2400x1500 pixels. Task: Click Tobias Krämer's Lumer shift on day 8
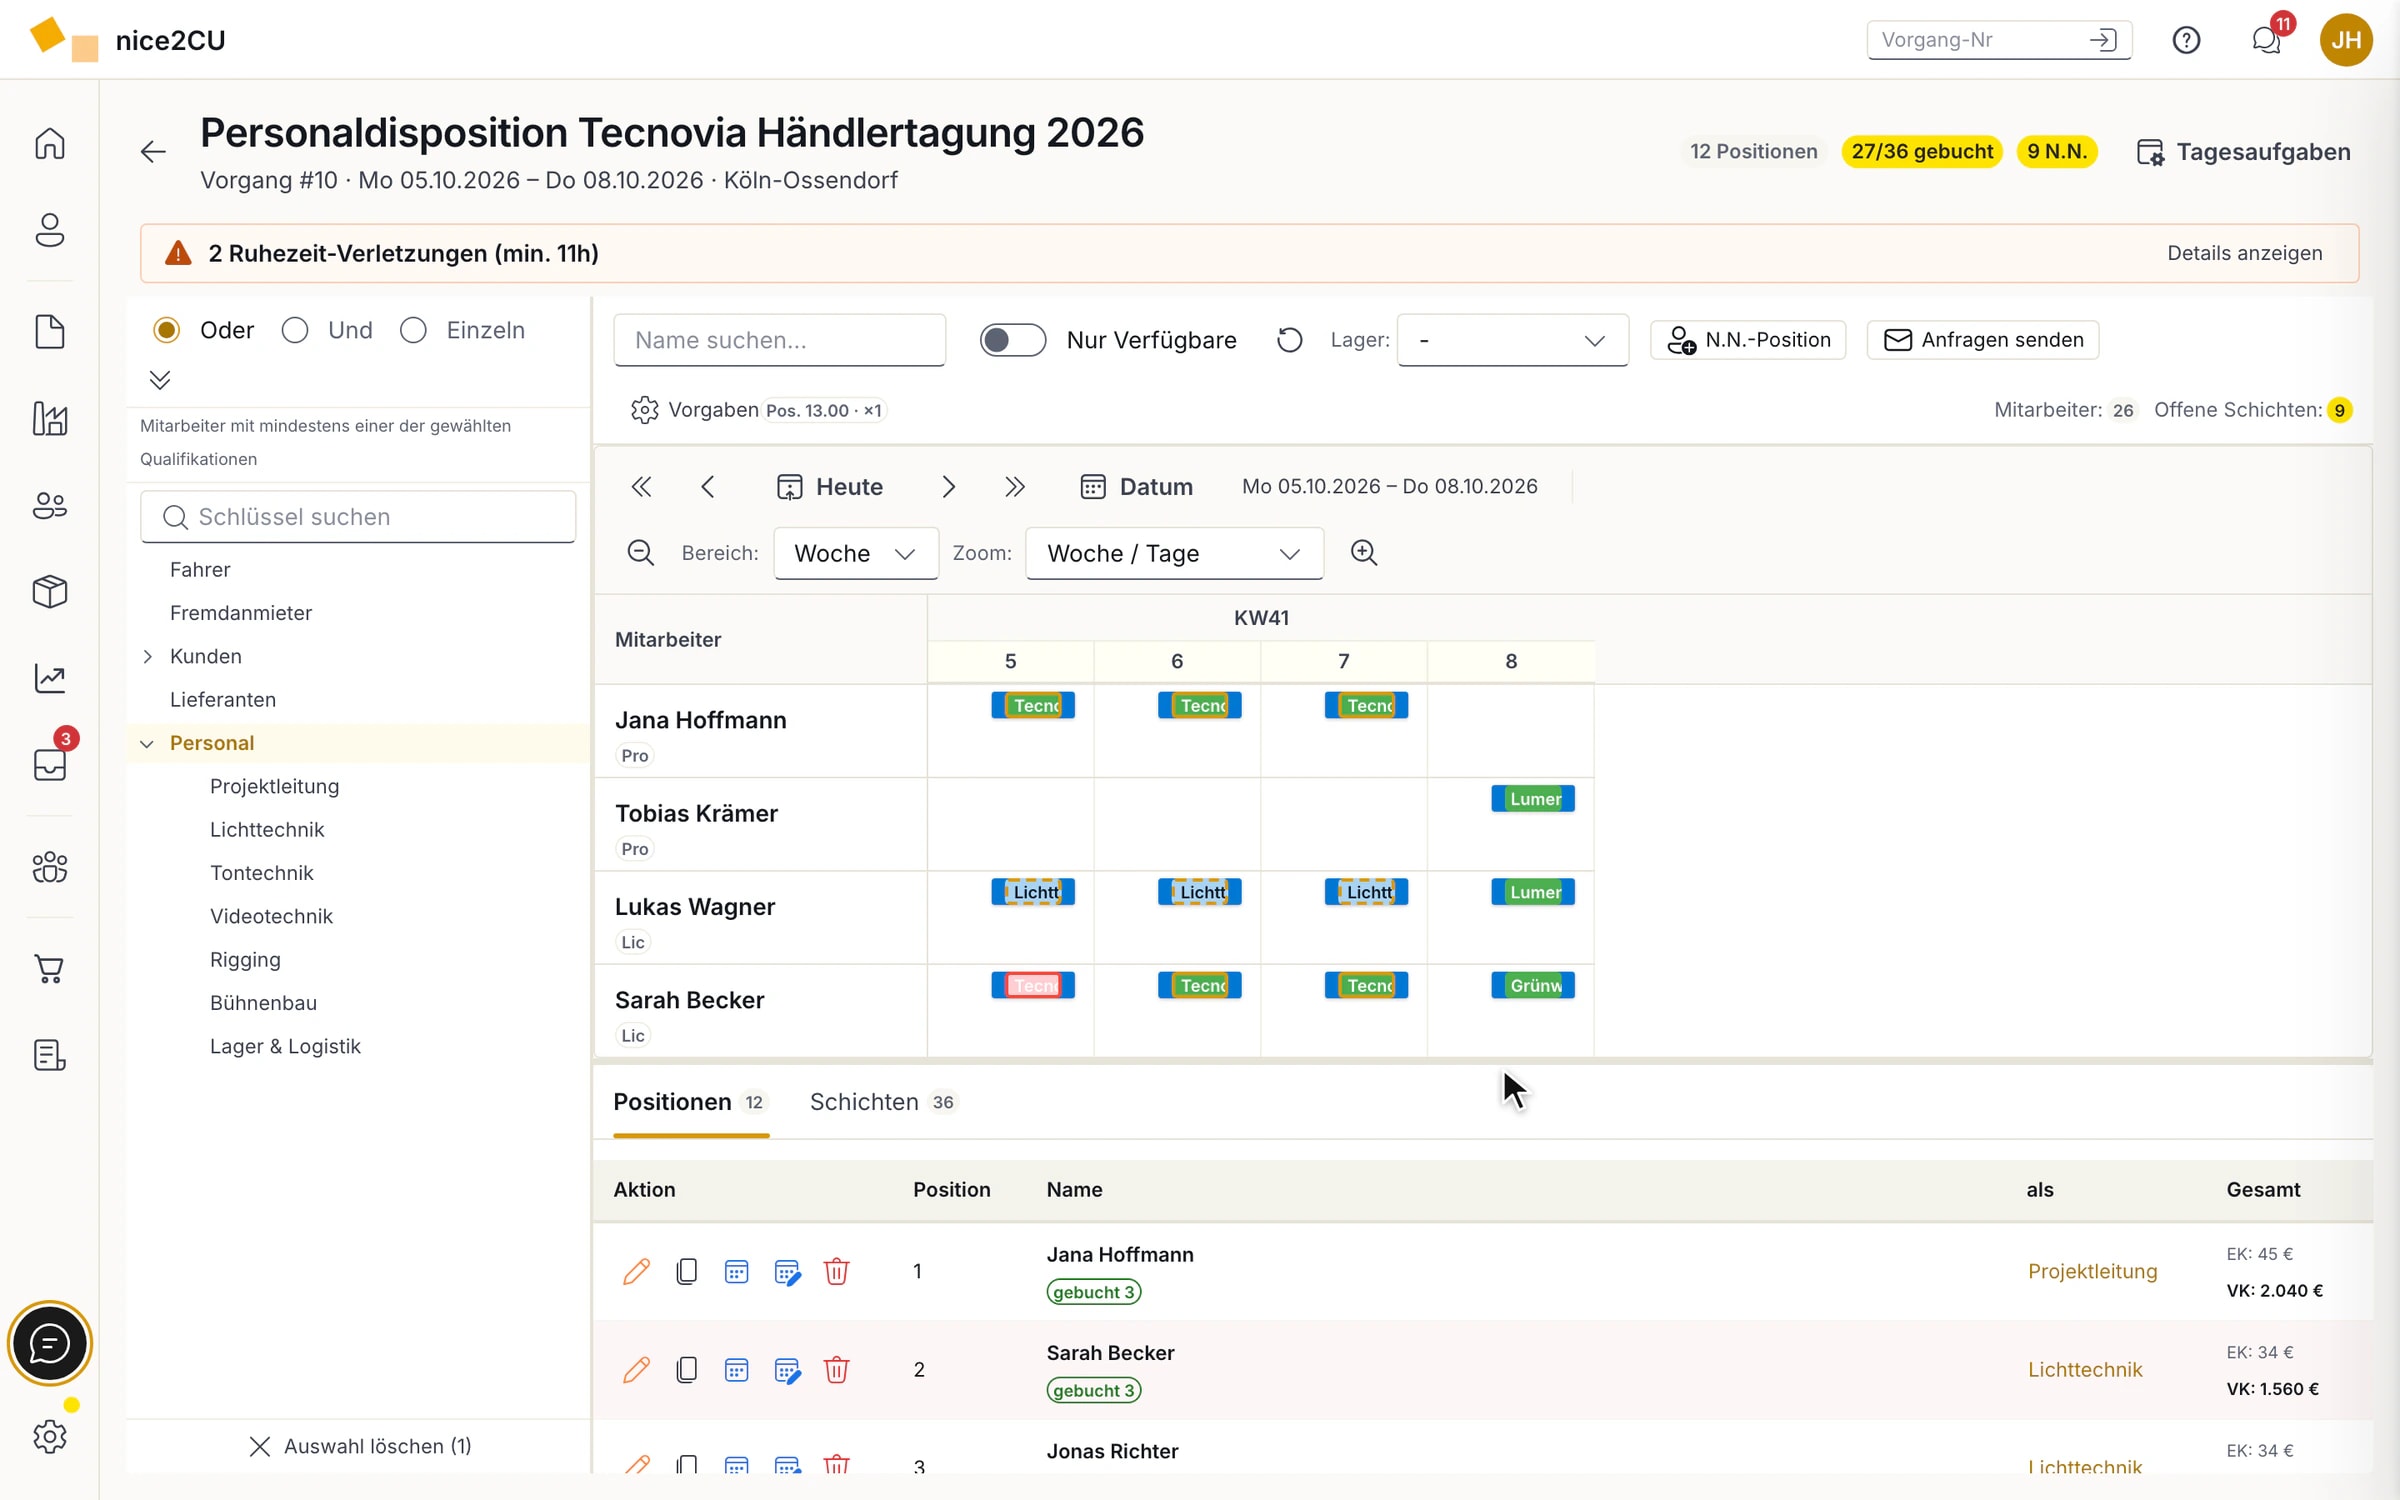(1532, 798)
